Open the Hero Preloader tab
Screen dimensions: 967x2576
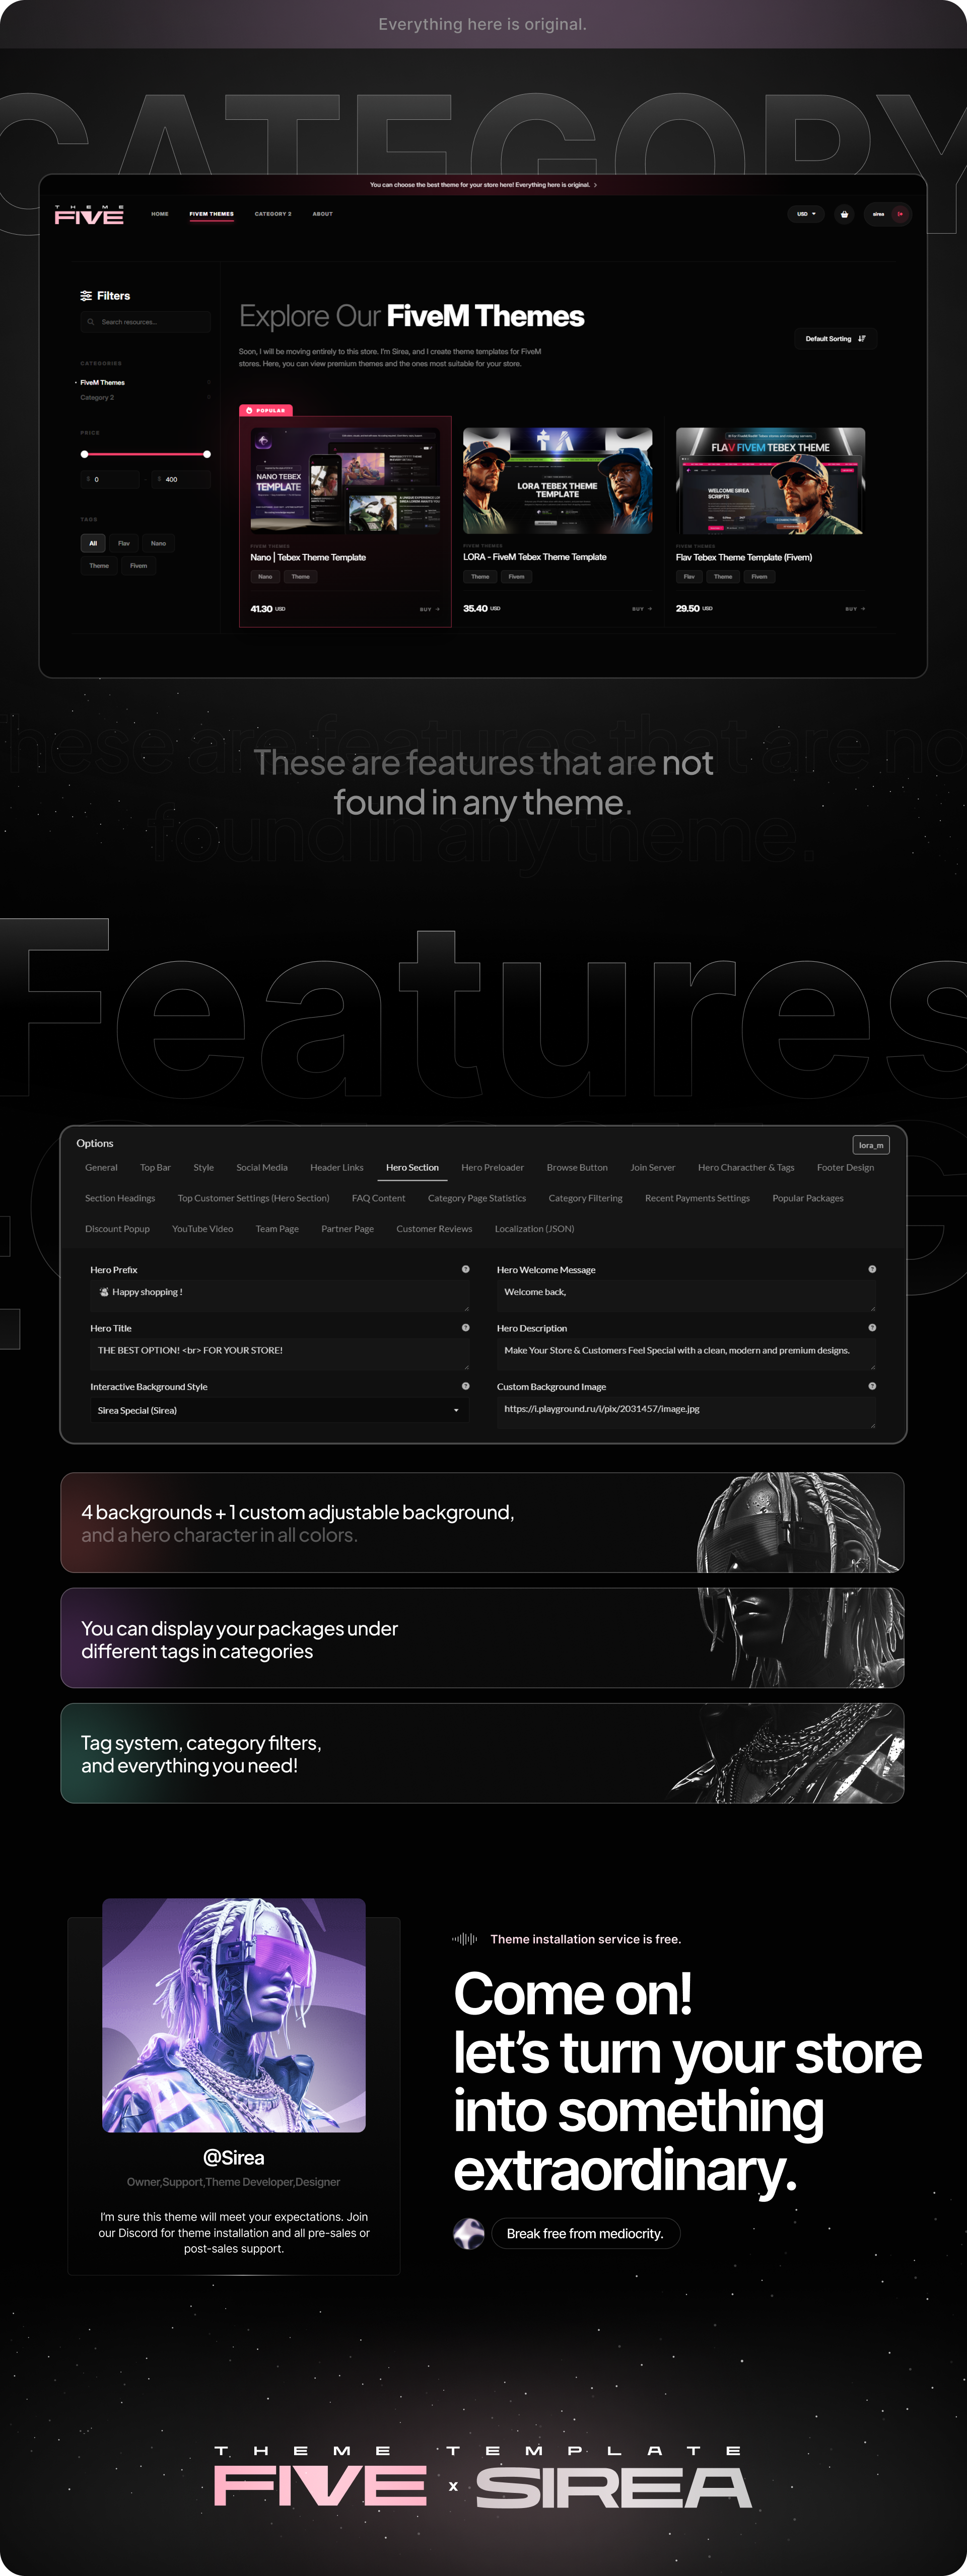pos(492,1167)
